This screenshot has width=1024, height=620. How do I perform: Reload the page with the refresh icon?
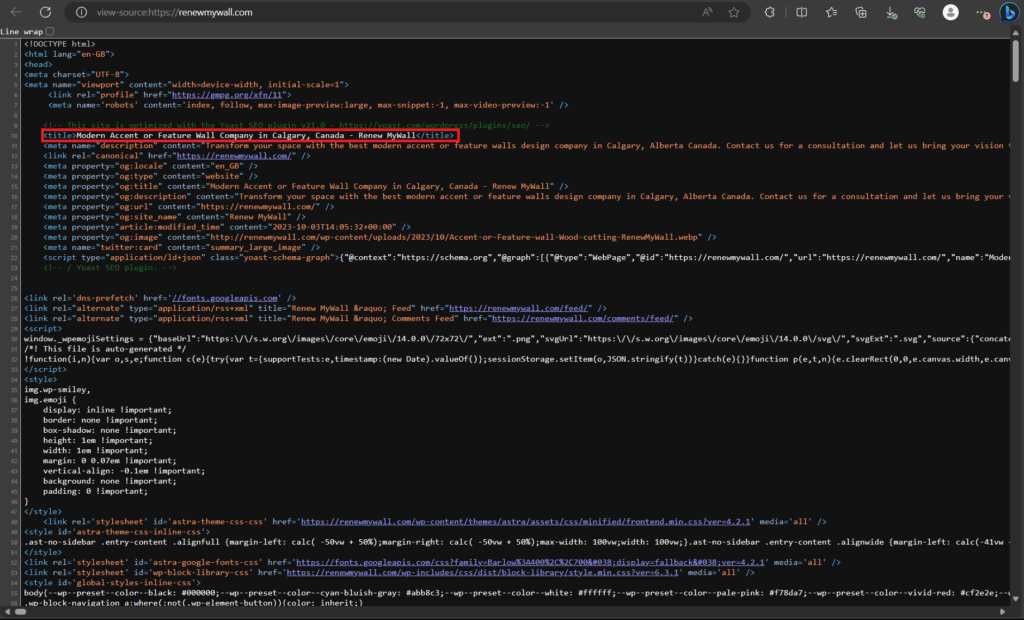[45, 12]
